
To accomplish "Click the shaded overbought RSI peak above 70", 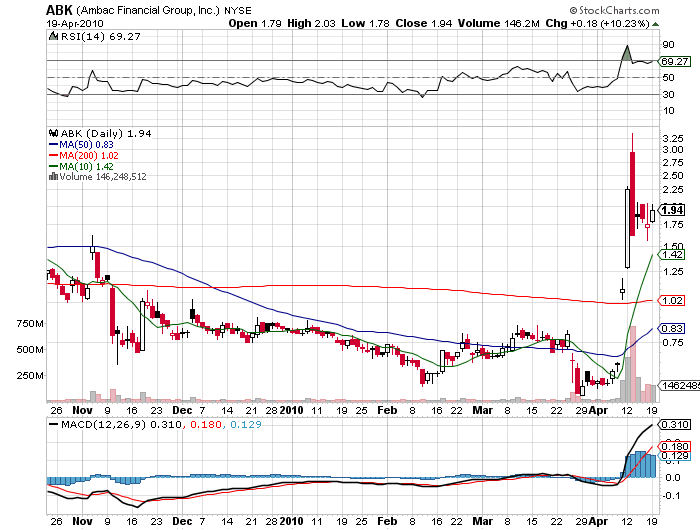I will click(627, 54).
